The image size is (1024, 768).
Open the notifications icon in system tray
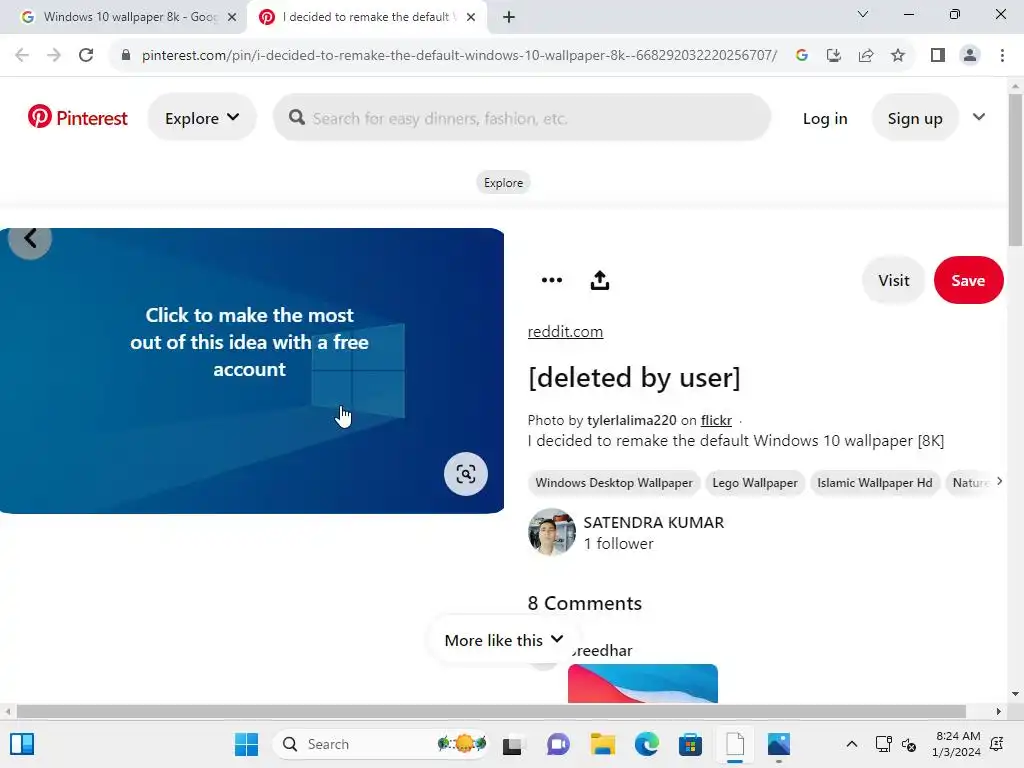[997, 744]
